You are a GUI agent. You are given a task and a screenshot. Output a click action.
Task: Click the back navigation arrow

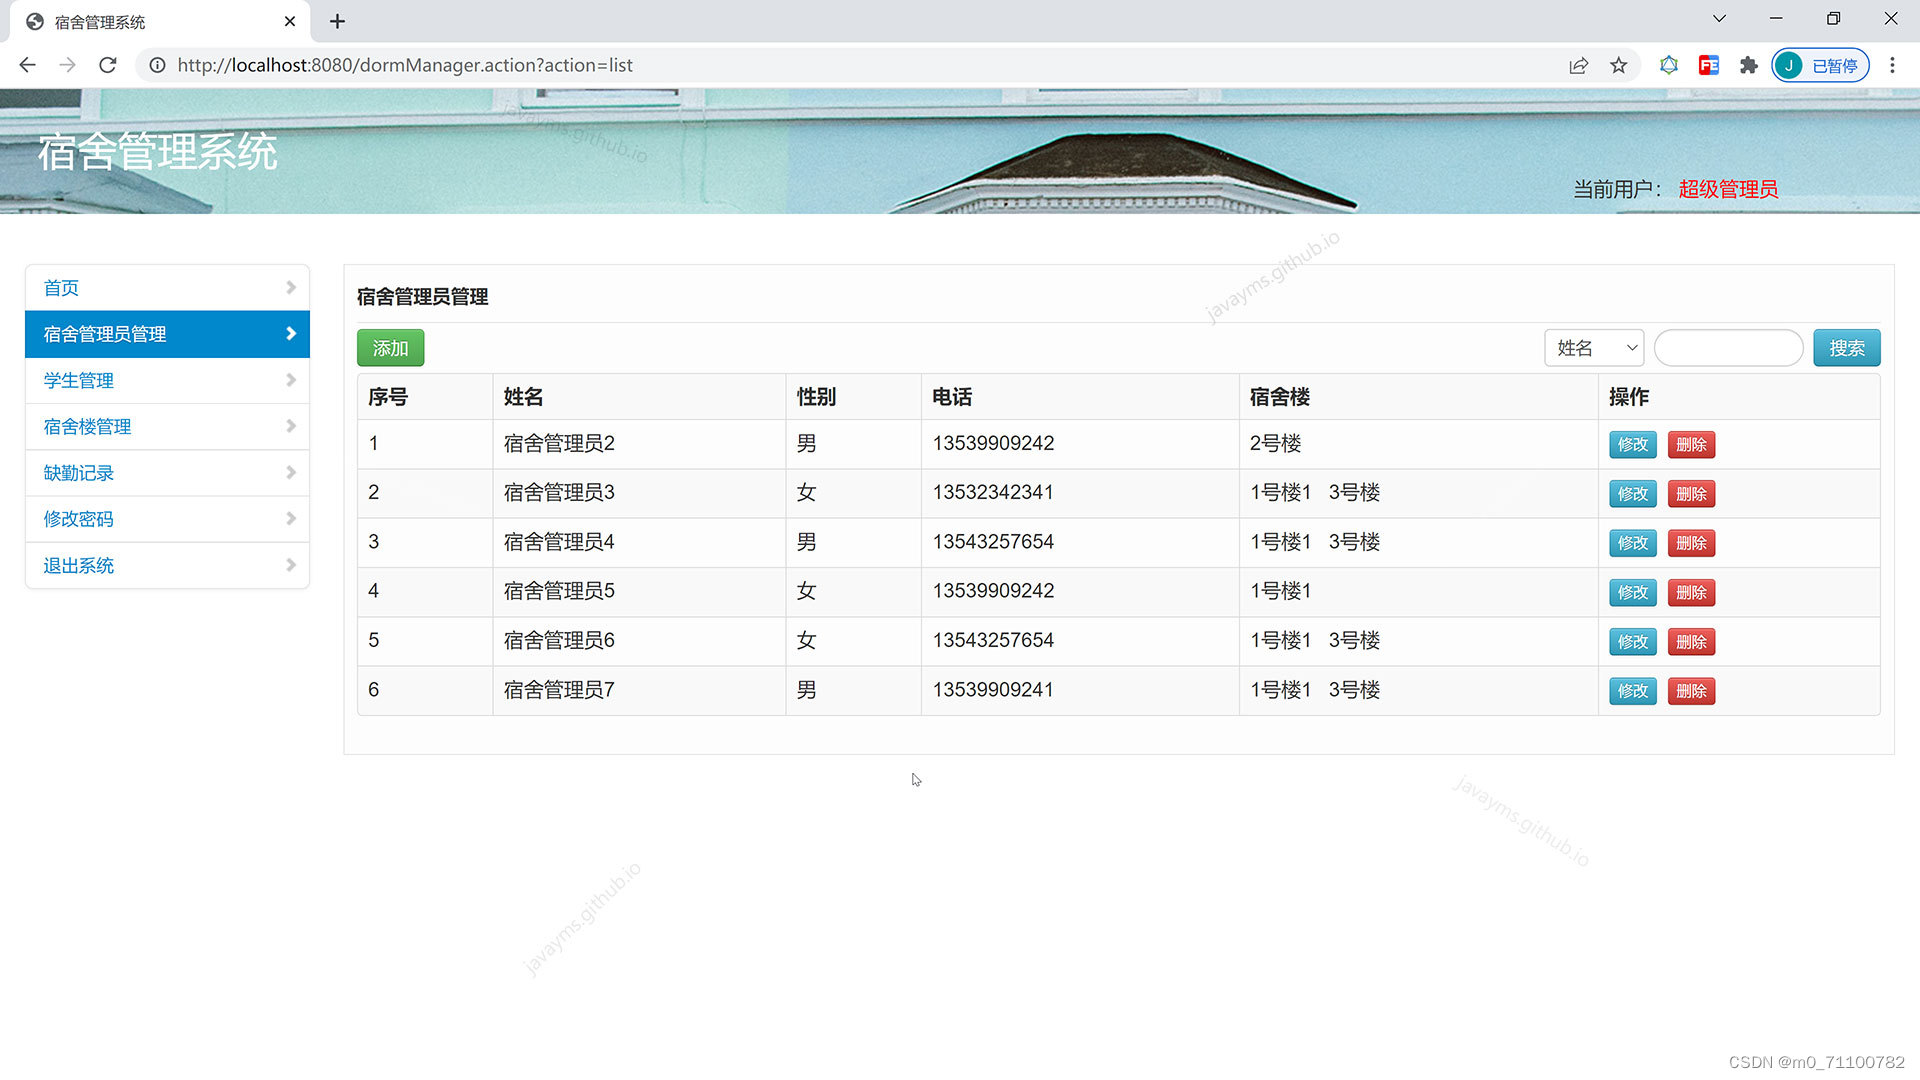click(27, 65)
